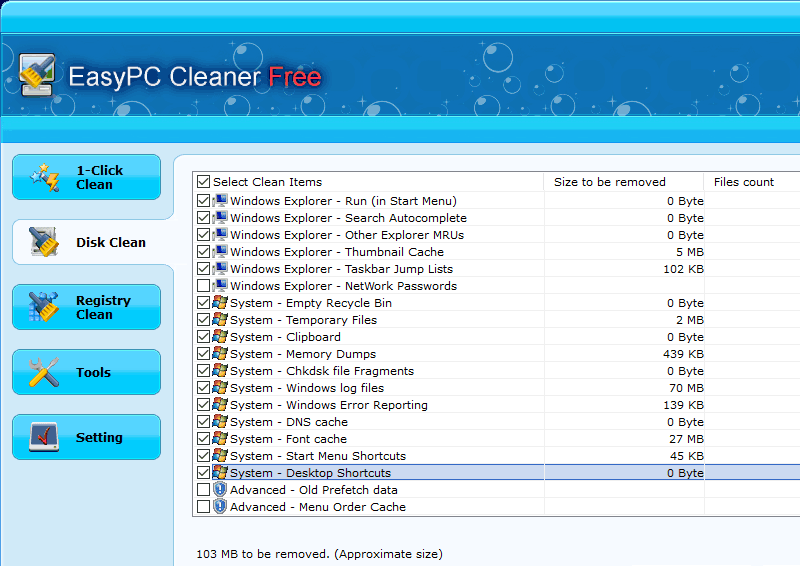Check Advanced - Menu Order Cache checkbox
The width and height of the screenshot is (800, 566).
(204, 507)
